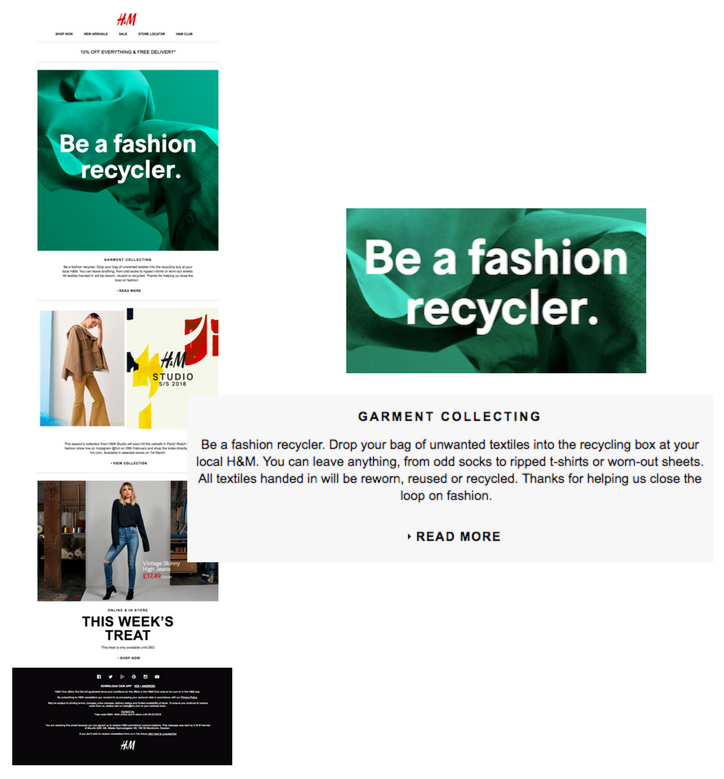Viewport: 724px width, 779px height.
Task: Click the white H&M logo in footer
Action: [128, 745]
